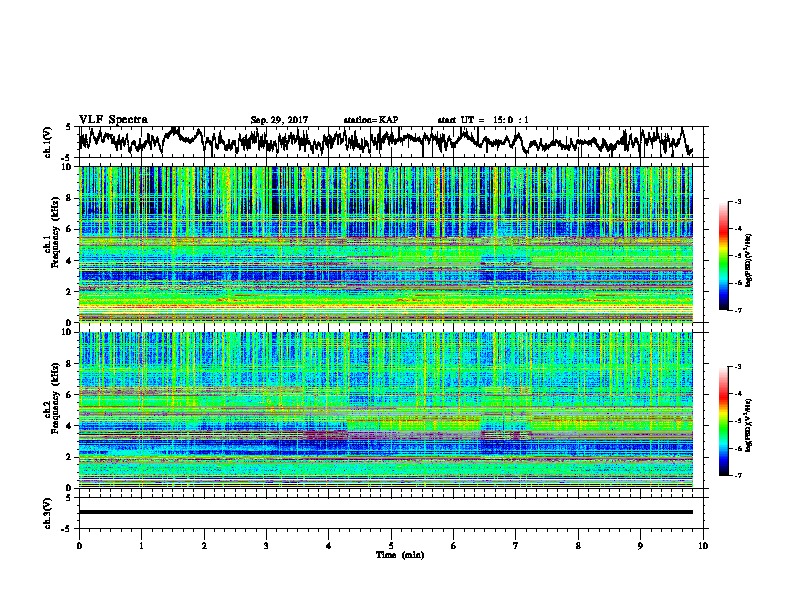Click the ch.1 color bar log(PSD) title
The height and width of the screenshot is (612, 792).
[749, 260]
